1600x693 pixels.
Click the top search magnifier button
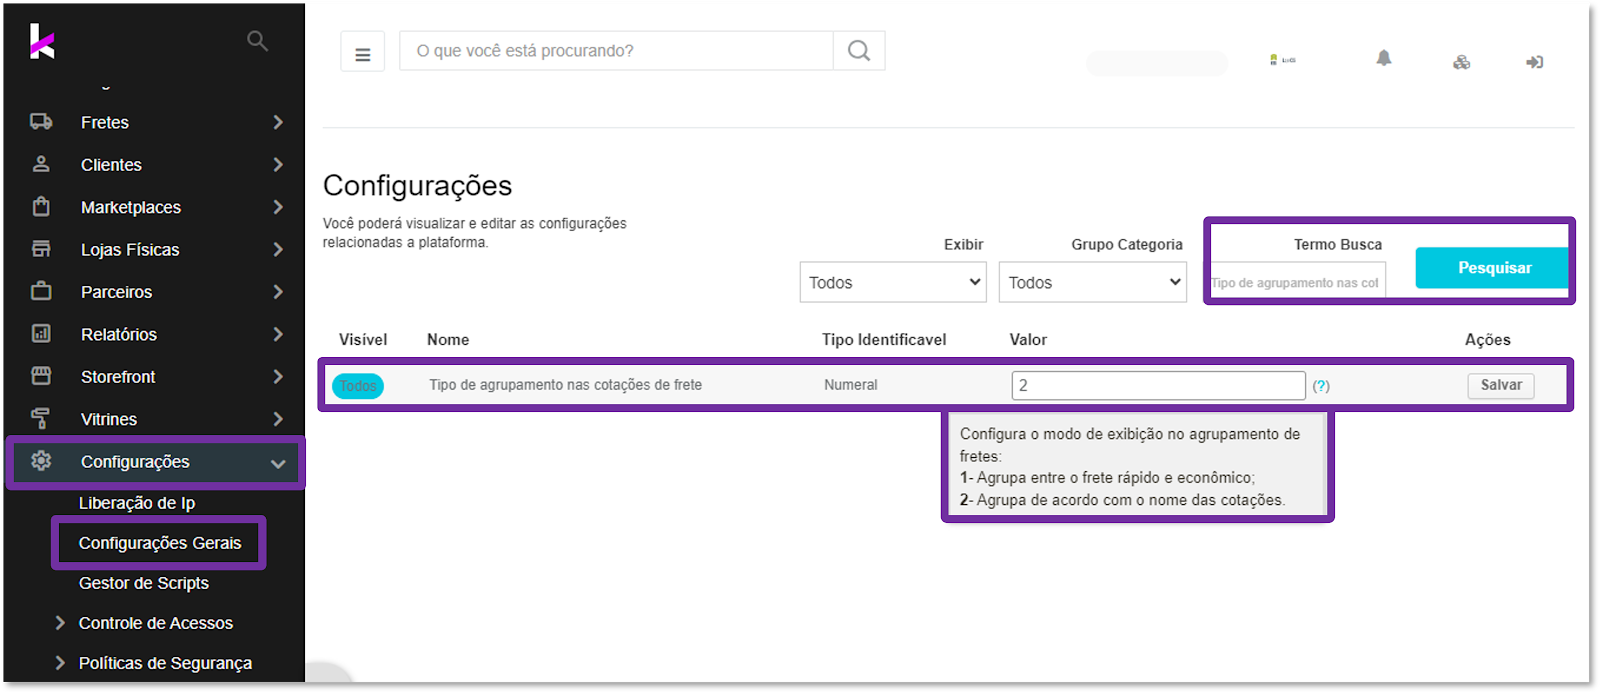click(x=859, y=51)
